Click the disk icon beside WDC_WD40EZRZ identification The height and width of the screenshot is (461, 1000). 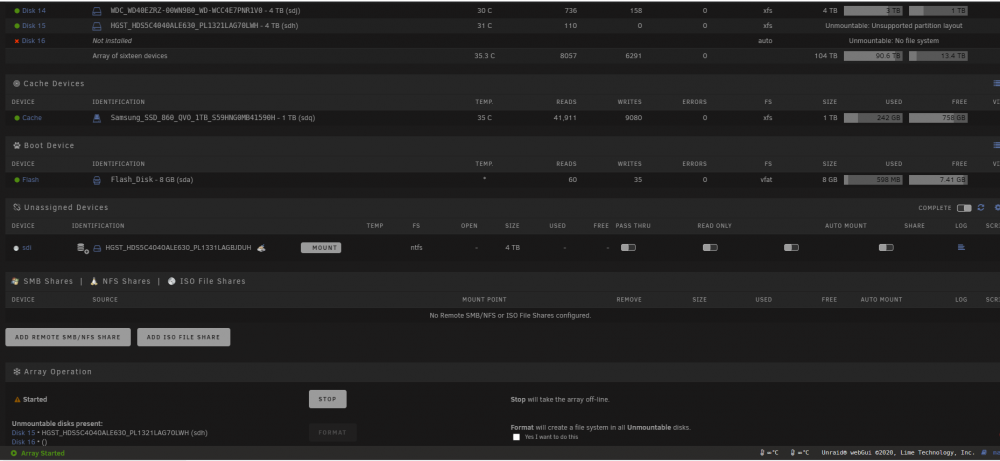coord(97,11)
